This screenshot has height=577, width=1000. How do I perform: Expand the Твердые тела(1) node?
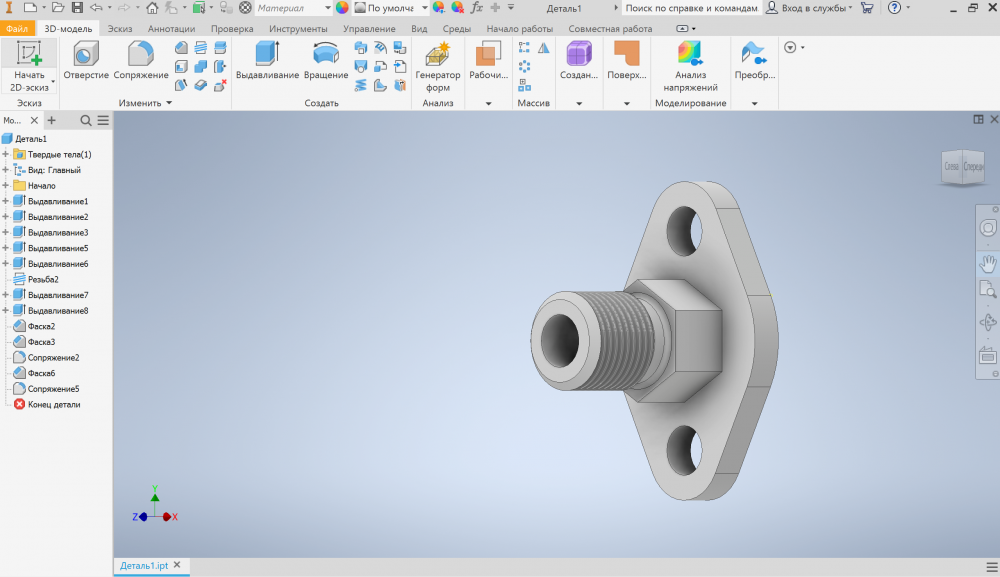[6, 155]
